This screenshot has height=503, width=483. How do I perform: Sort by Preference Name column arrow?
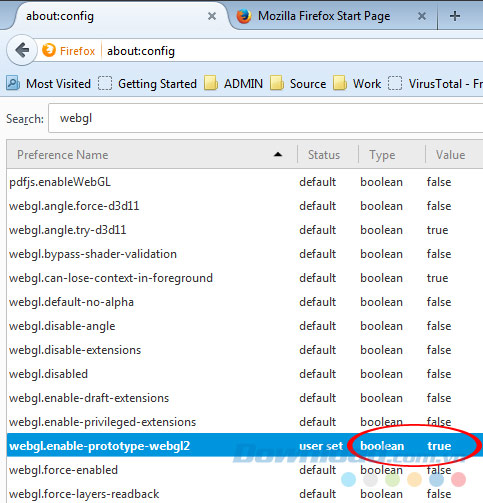pyautogui.click(x=278, y=155)
